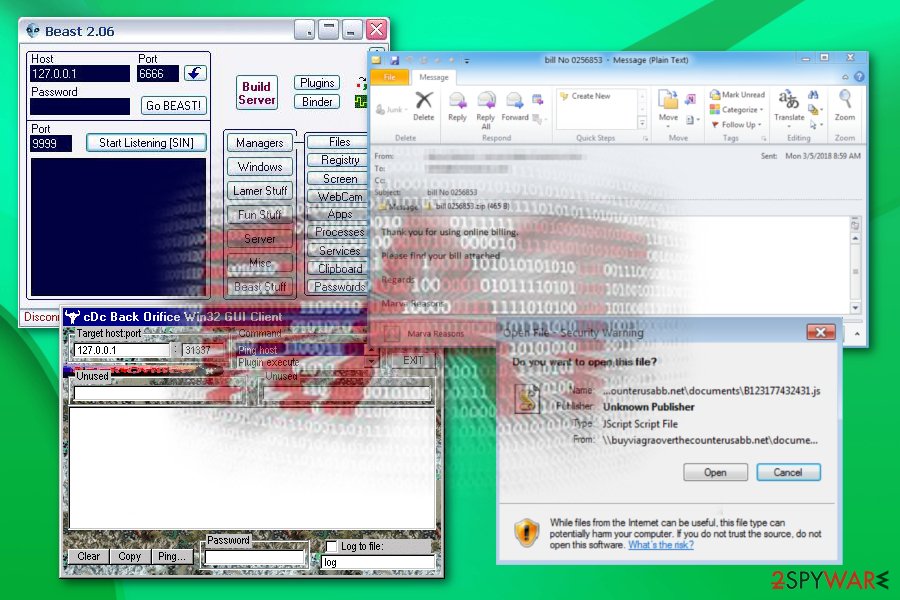
Task: Open Binder in Beast window
Action: click(317, 102)
